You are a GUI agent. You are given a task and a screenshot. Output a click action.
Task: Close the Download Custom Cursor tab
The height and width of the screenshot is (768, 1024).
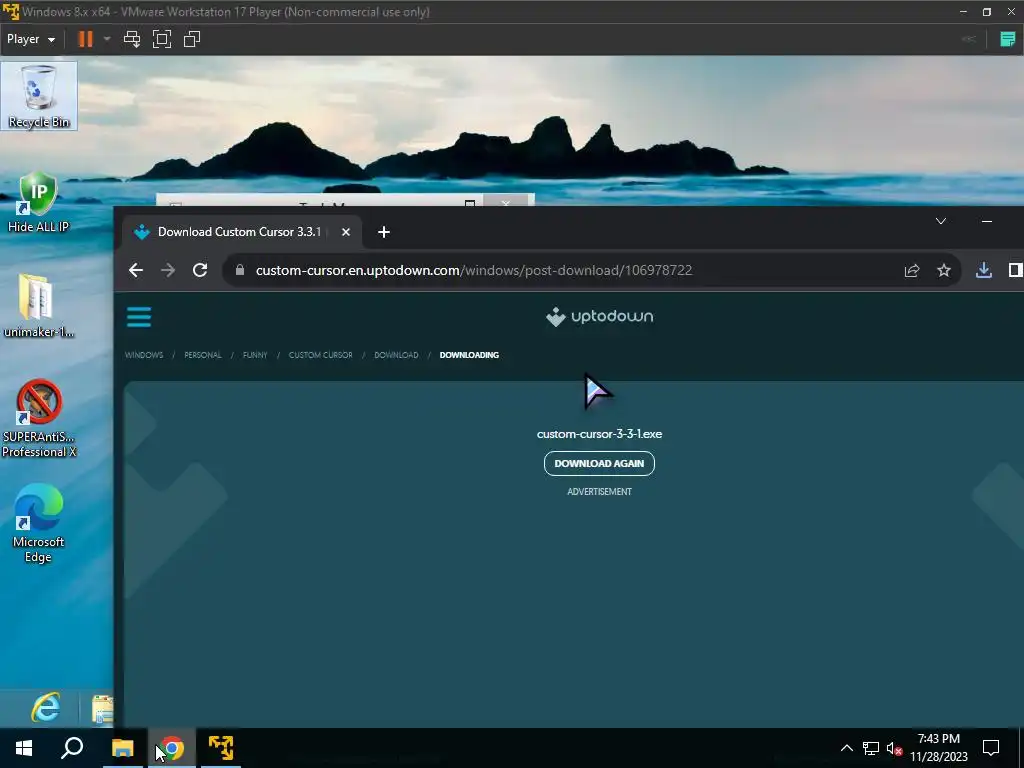click(346, 232)
